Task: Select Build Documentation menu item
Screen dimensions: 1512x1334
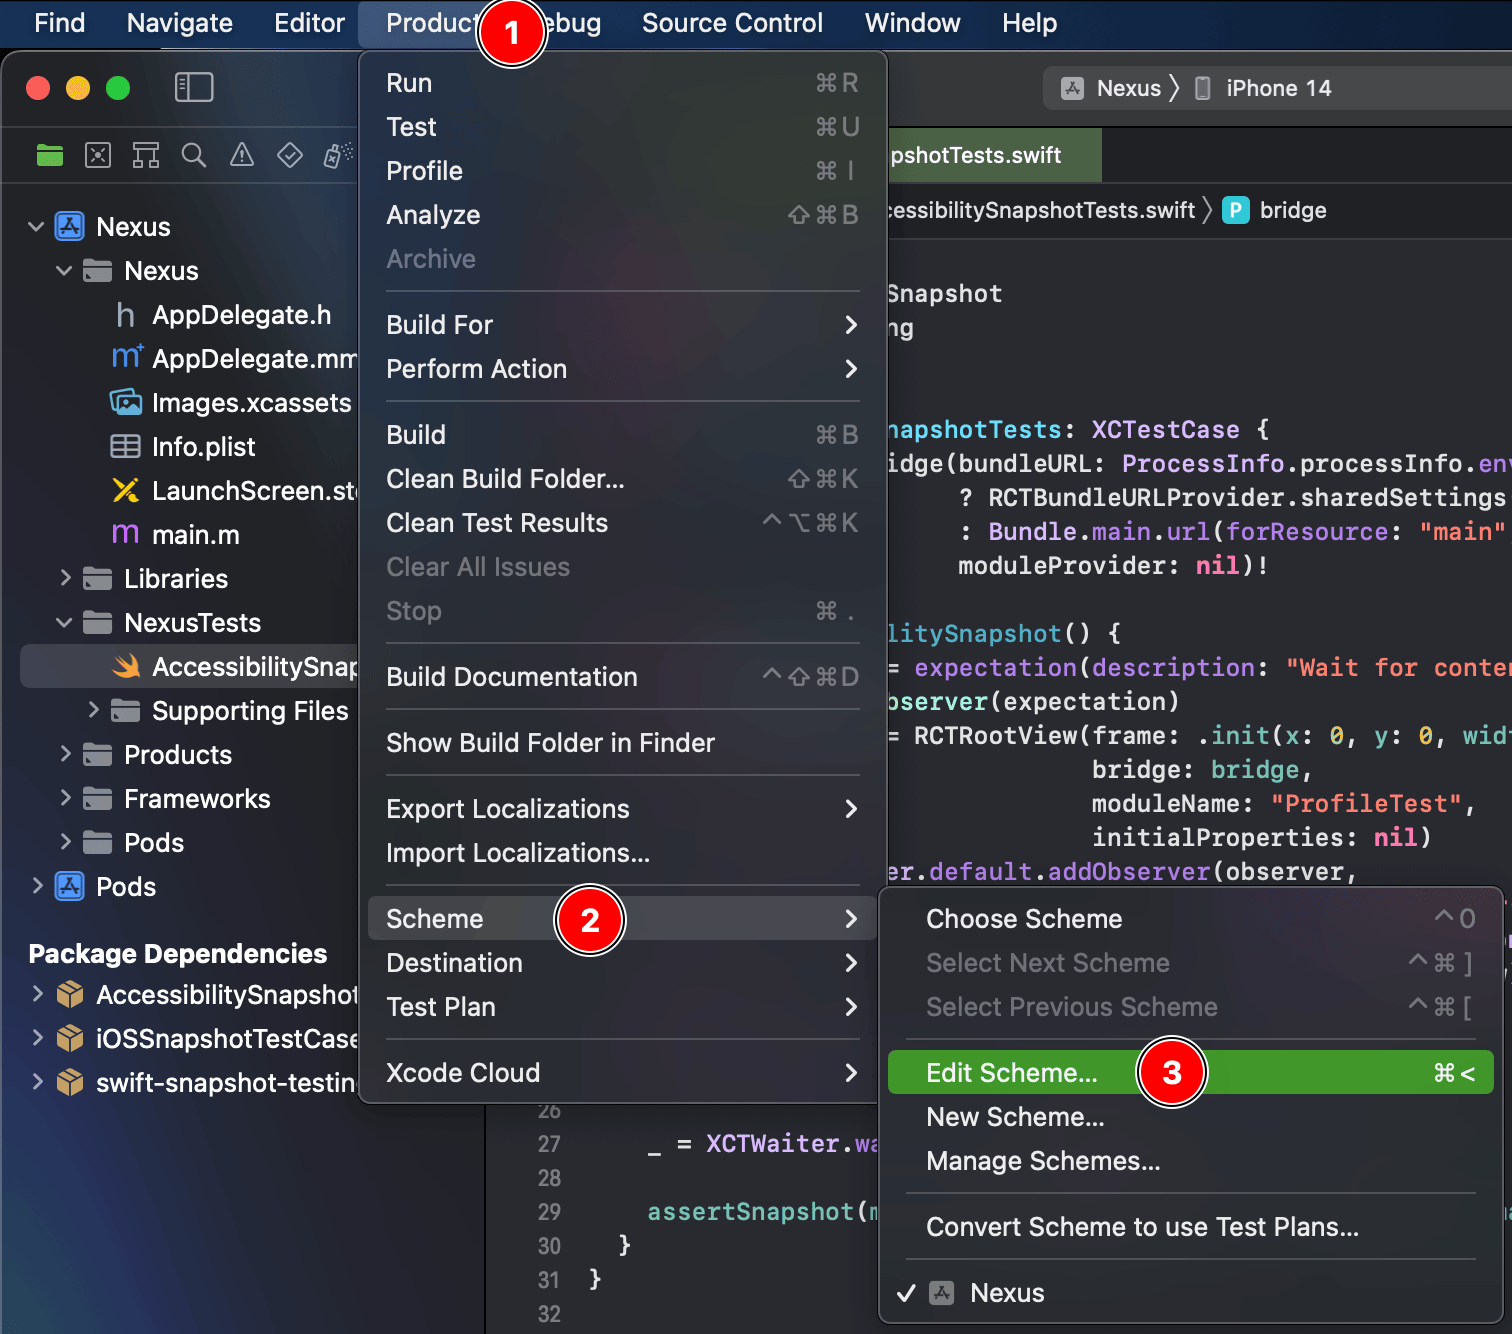Action: coord(622,677)
